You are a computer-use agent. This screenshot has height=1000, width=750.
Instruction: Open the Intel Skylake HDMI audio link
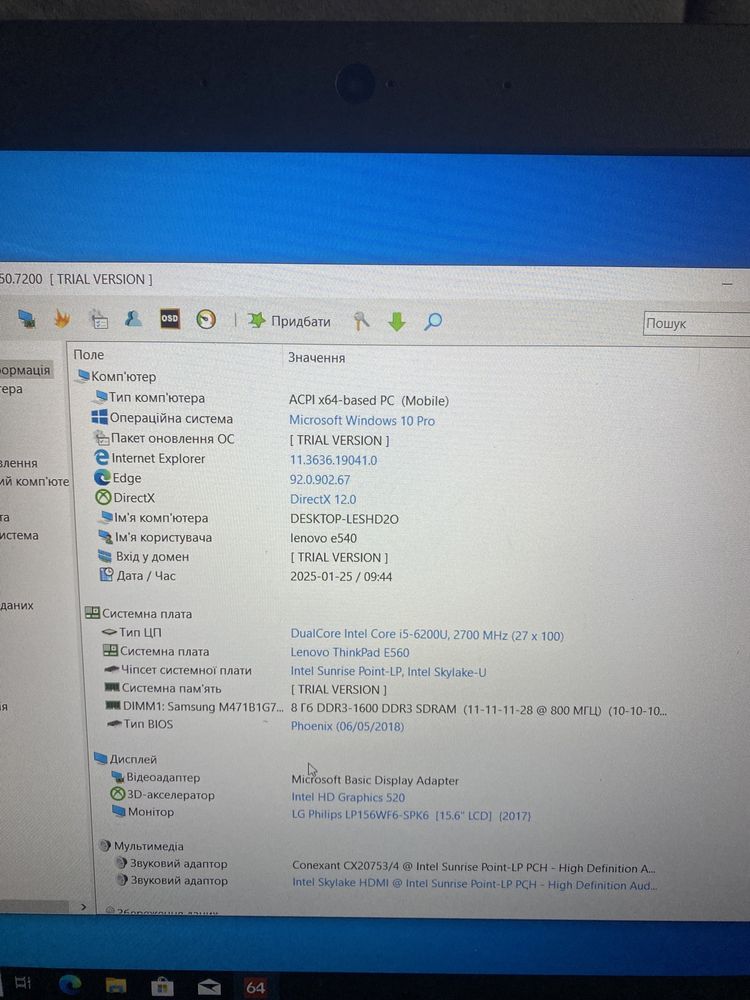(475, 885)
